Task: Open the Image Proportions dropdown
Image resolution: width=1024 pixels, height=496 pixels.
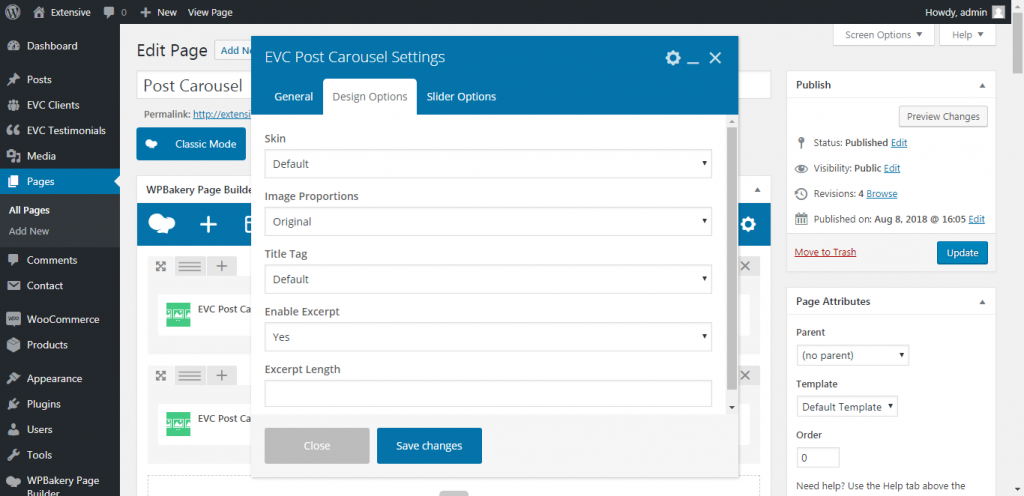Action: click(488, 222)
